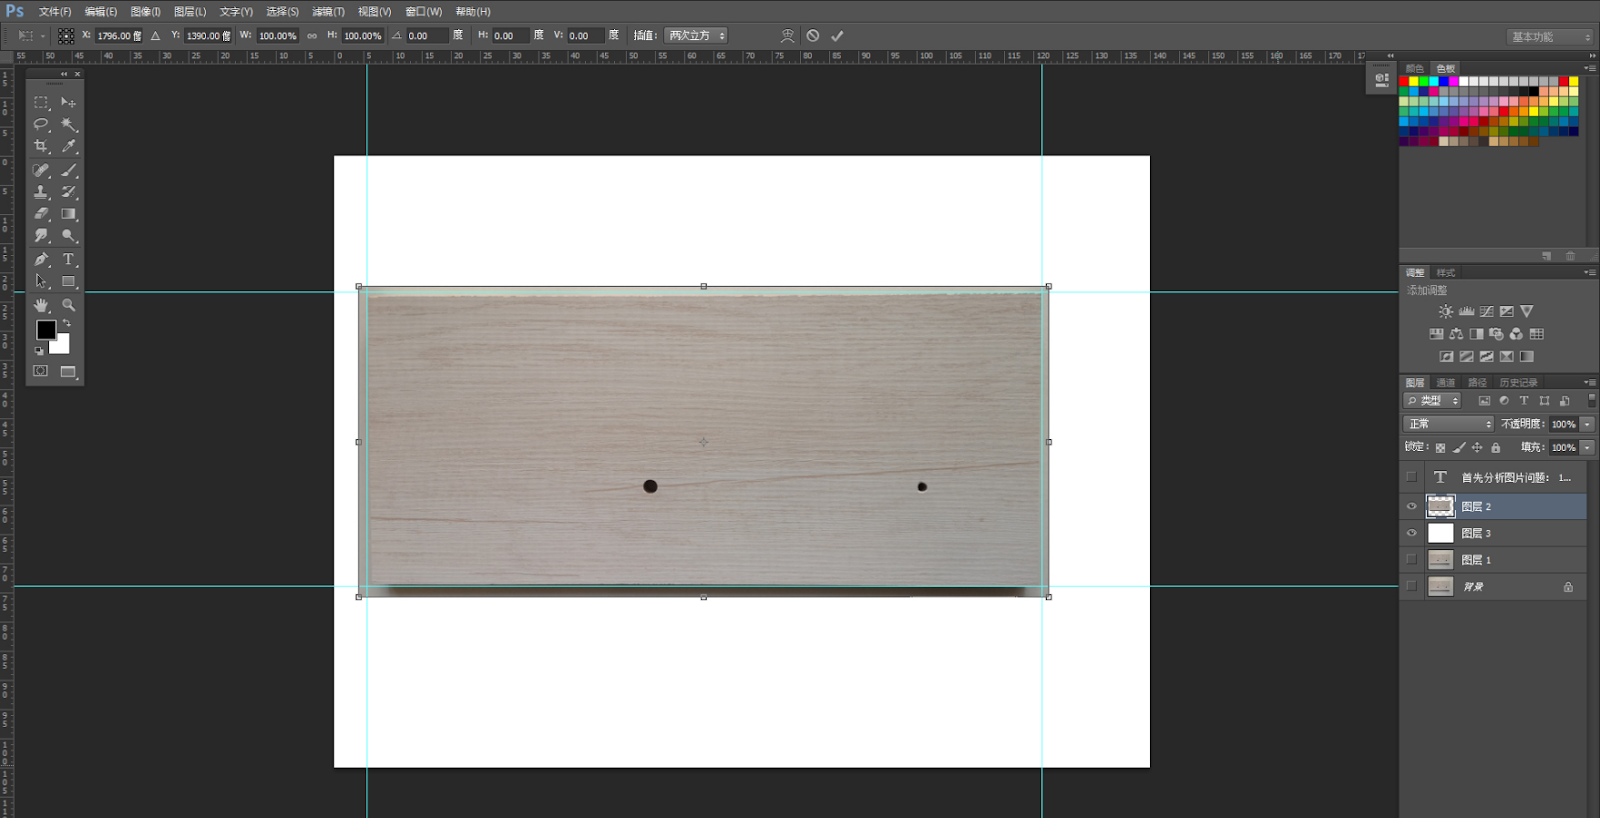Hide layer 图层 2 with eye icon
The width and height of the screenshot is (1600, 818).
pyautogui.click(x=1412, y=507)
